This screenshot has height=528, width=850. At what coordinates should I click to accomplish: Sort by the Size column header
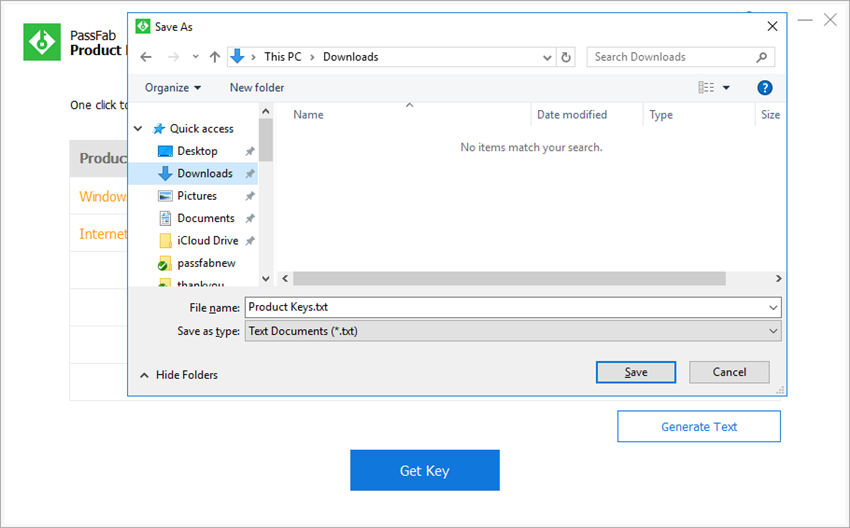point(770,115)
